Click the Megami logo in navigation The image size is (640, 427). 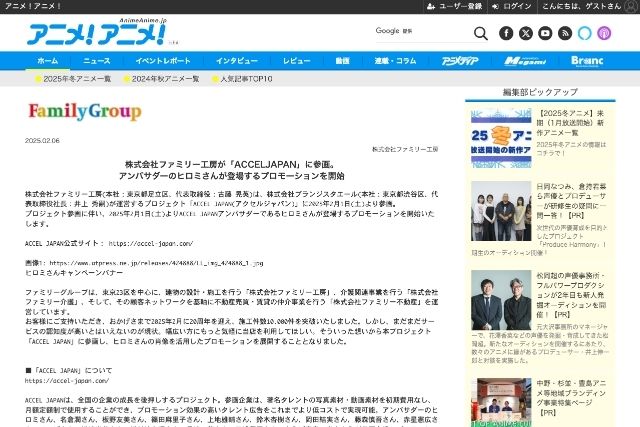pyautogui.click(x=525, y=61)
